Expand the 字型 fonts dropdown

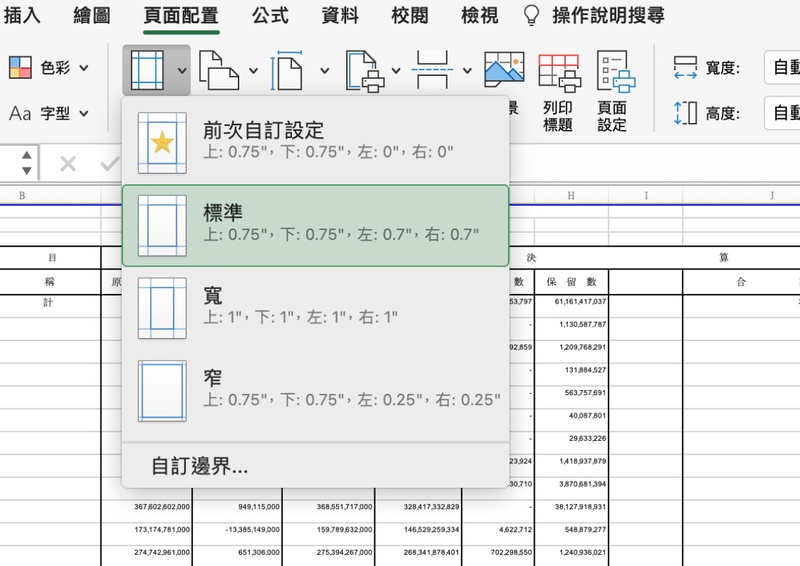tap(84, 113)
